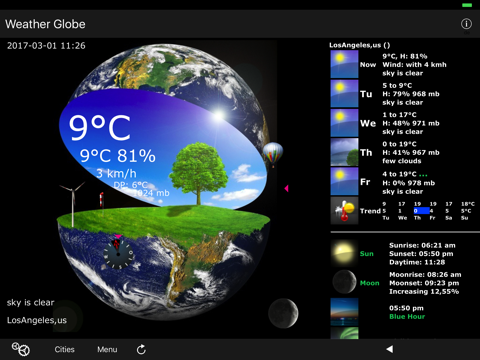Tap 'sky is clear' label bottom left
Viewport: 480px width, 360px height.
coord(30,303)
